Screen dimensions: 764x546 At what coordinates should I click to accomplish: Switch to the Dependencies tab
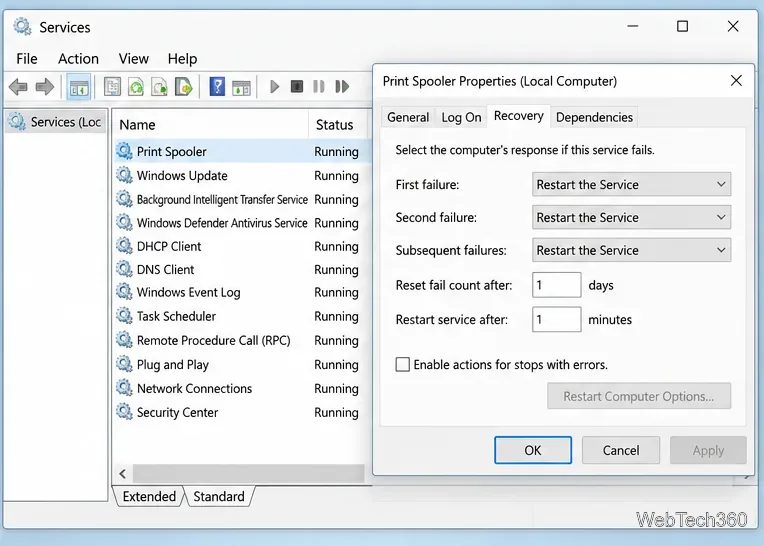(x=594, y=117)
